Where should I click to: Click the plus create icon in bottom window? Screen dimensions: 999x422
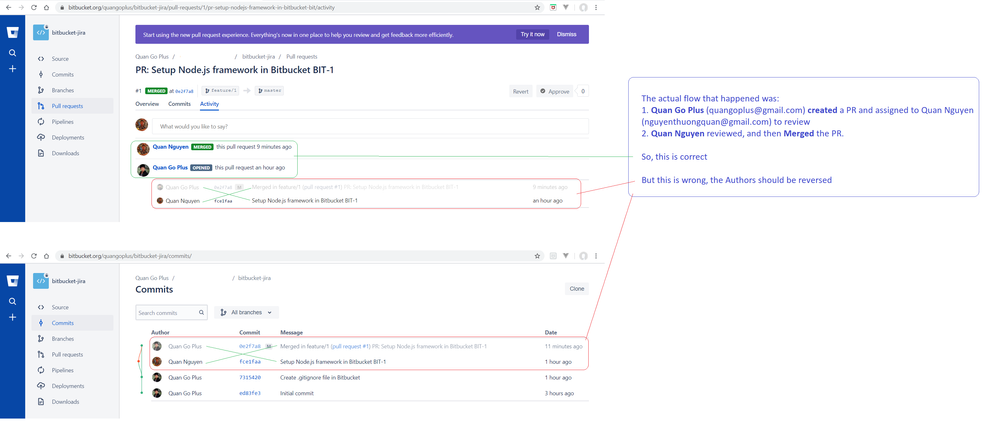[12, 317]
